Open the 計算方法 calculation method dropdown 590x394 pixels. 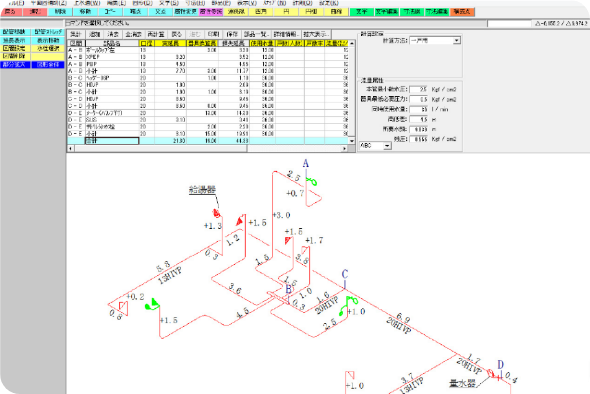click(435, 40)
